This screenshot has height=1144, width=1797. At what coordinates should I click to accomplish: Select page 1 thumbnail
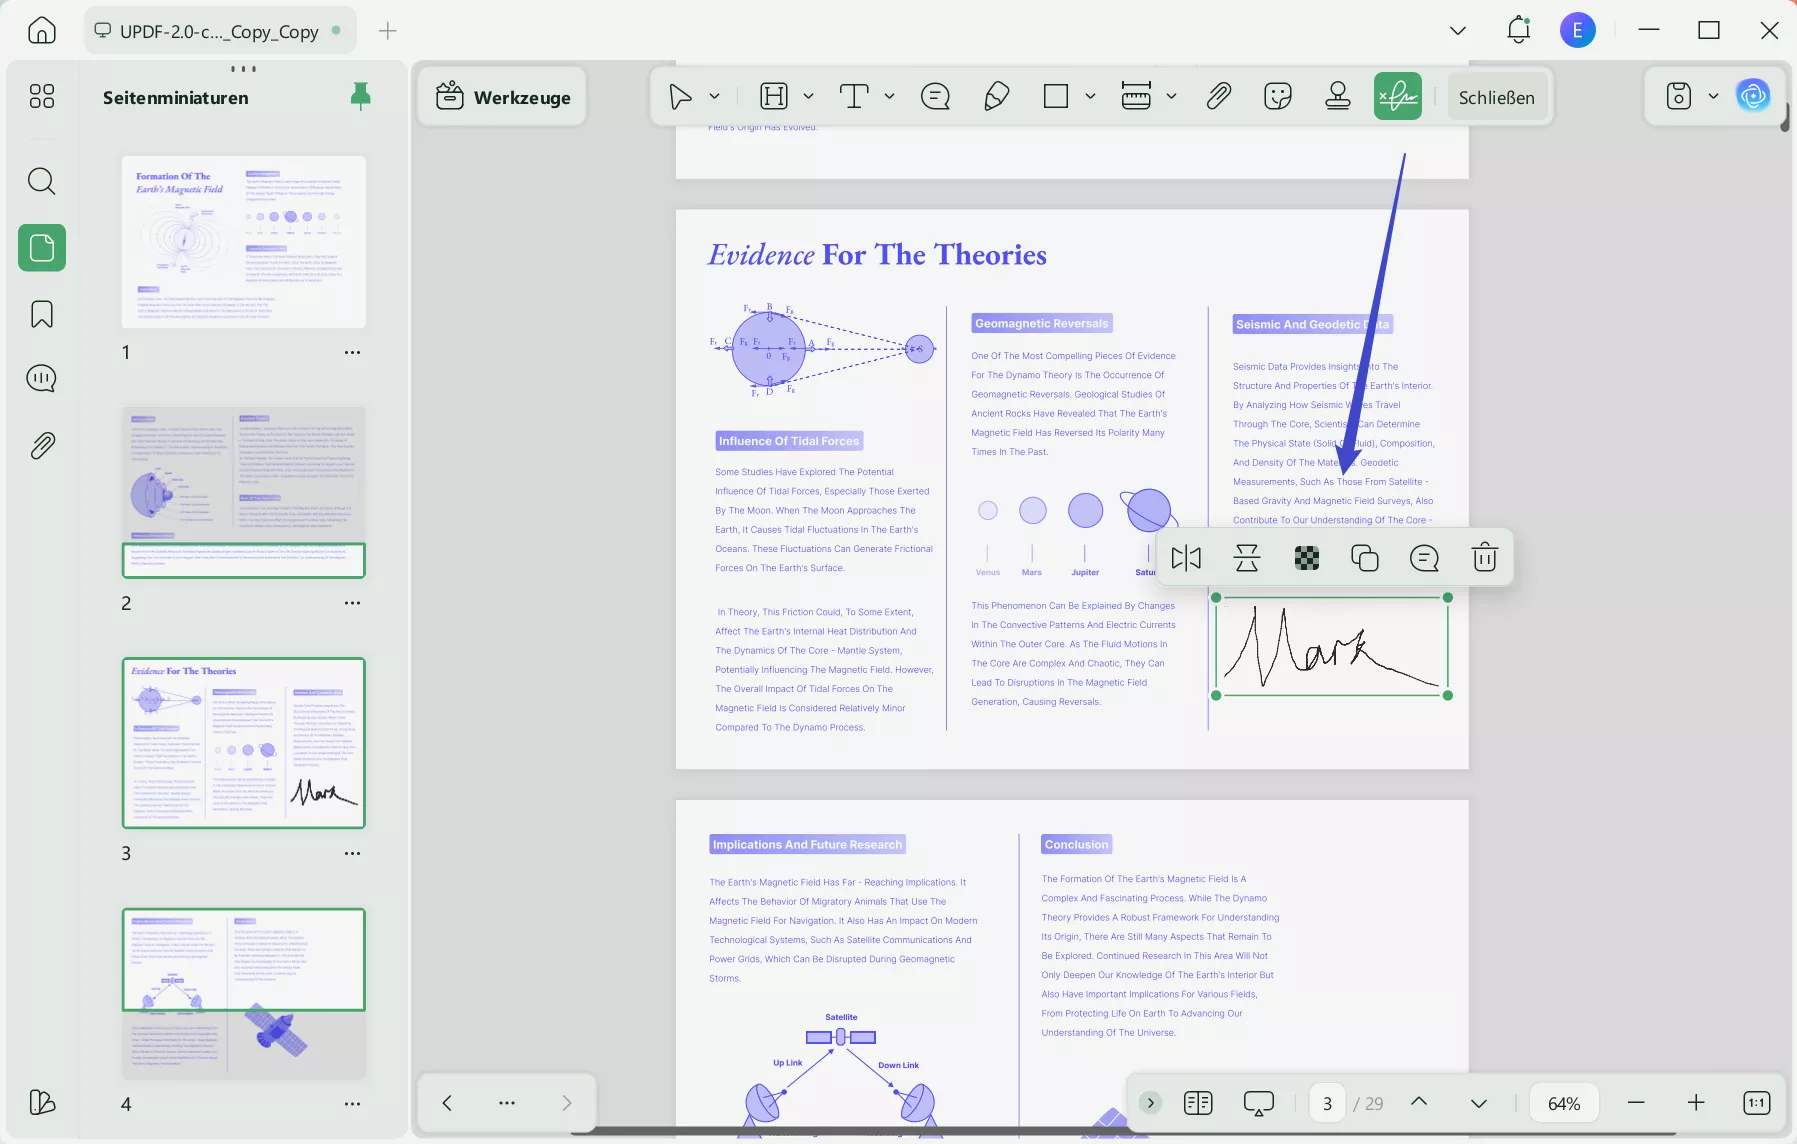(244, 242)
